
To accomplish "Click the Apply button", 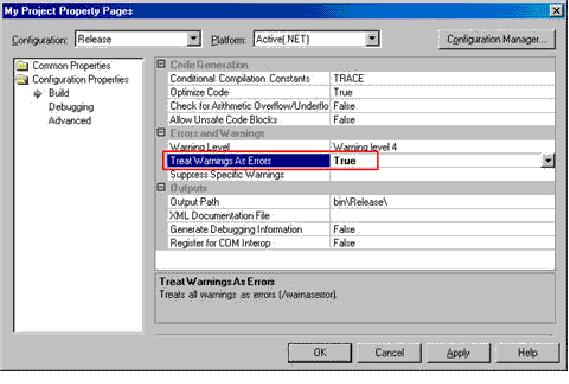I will pos(458,352).
